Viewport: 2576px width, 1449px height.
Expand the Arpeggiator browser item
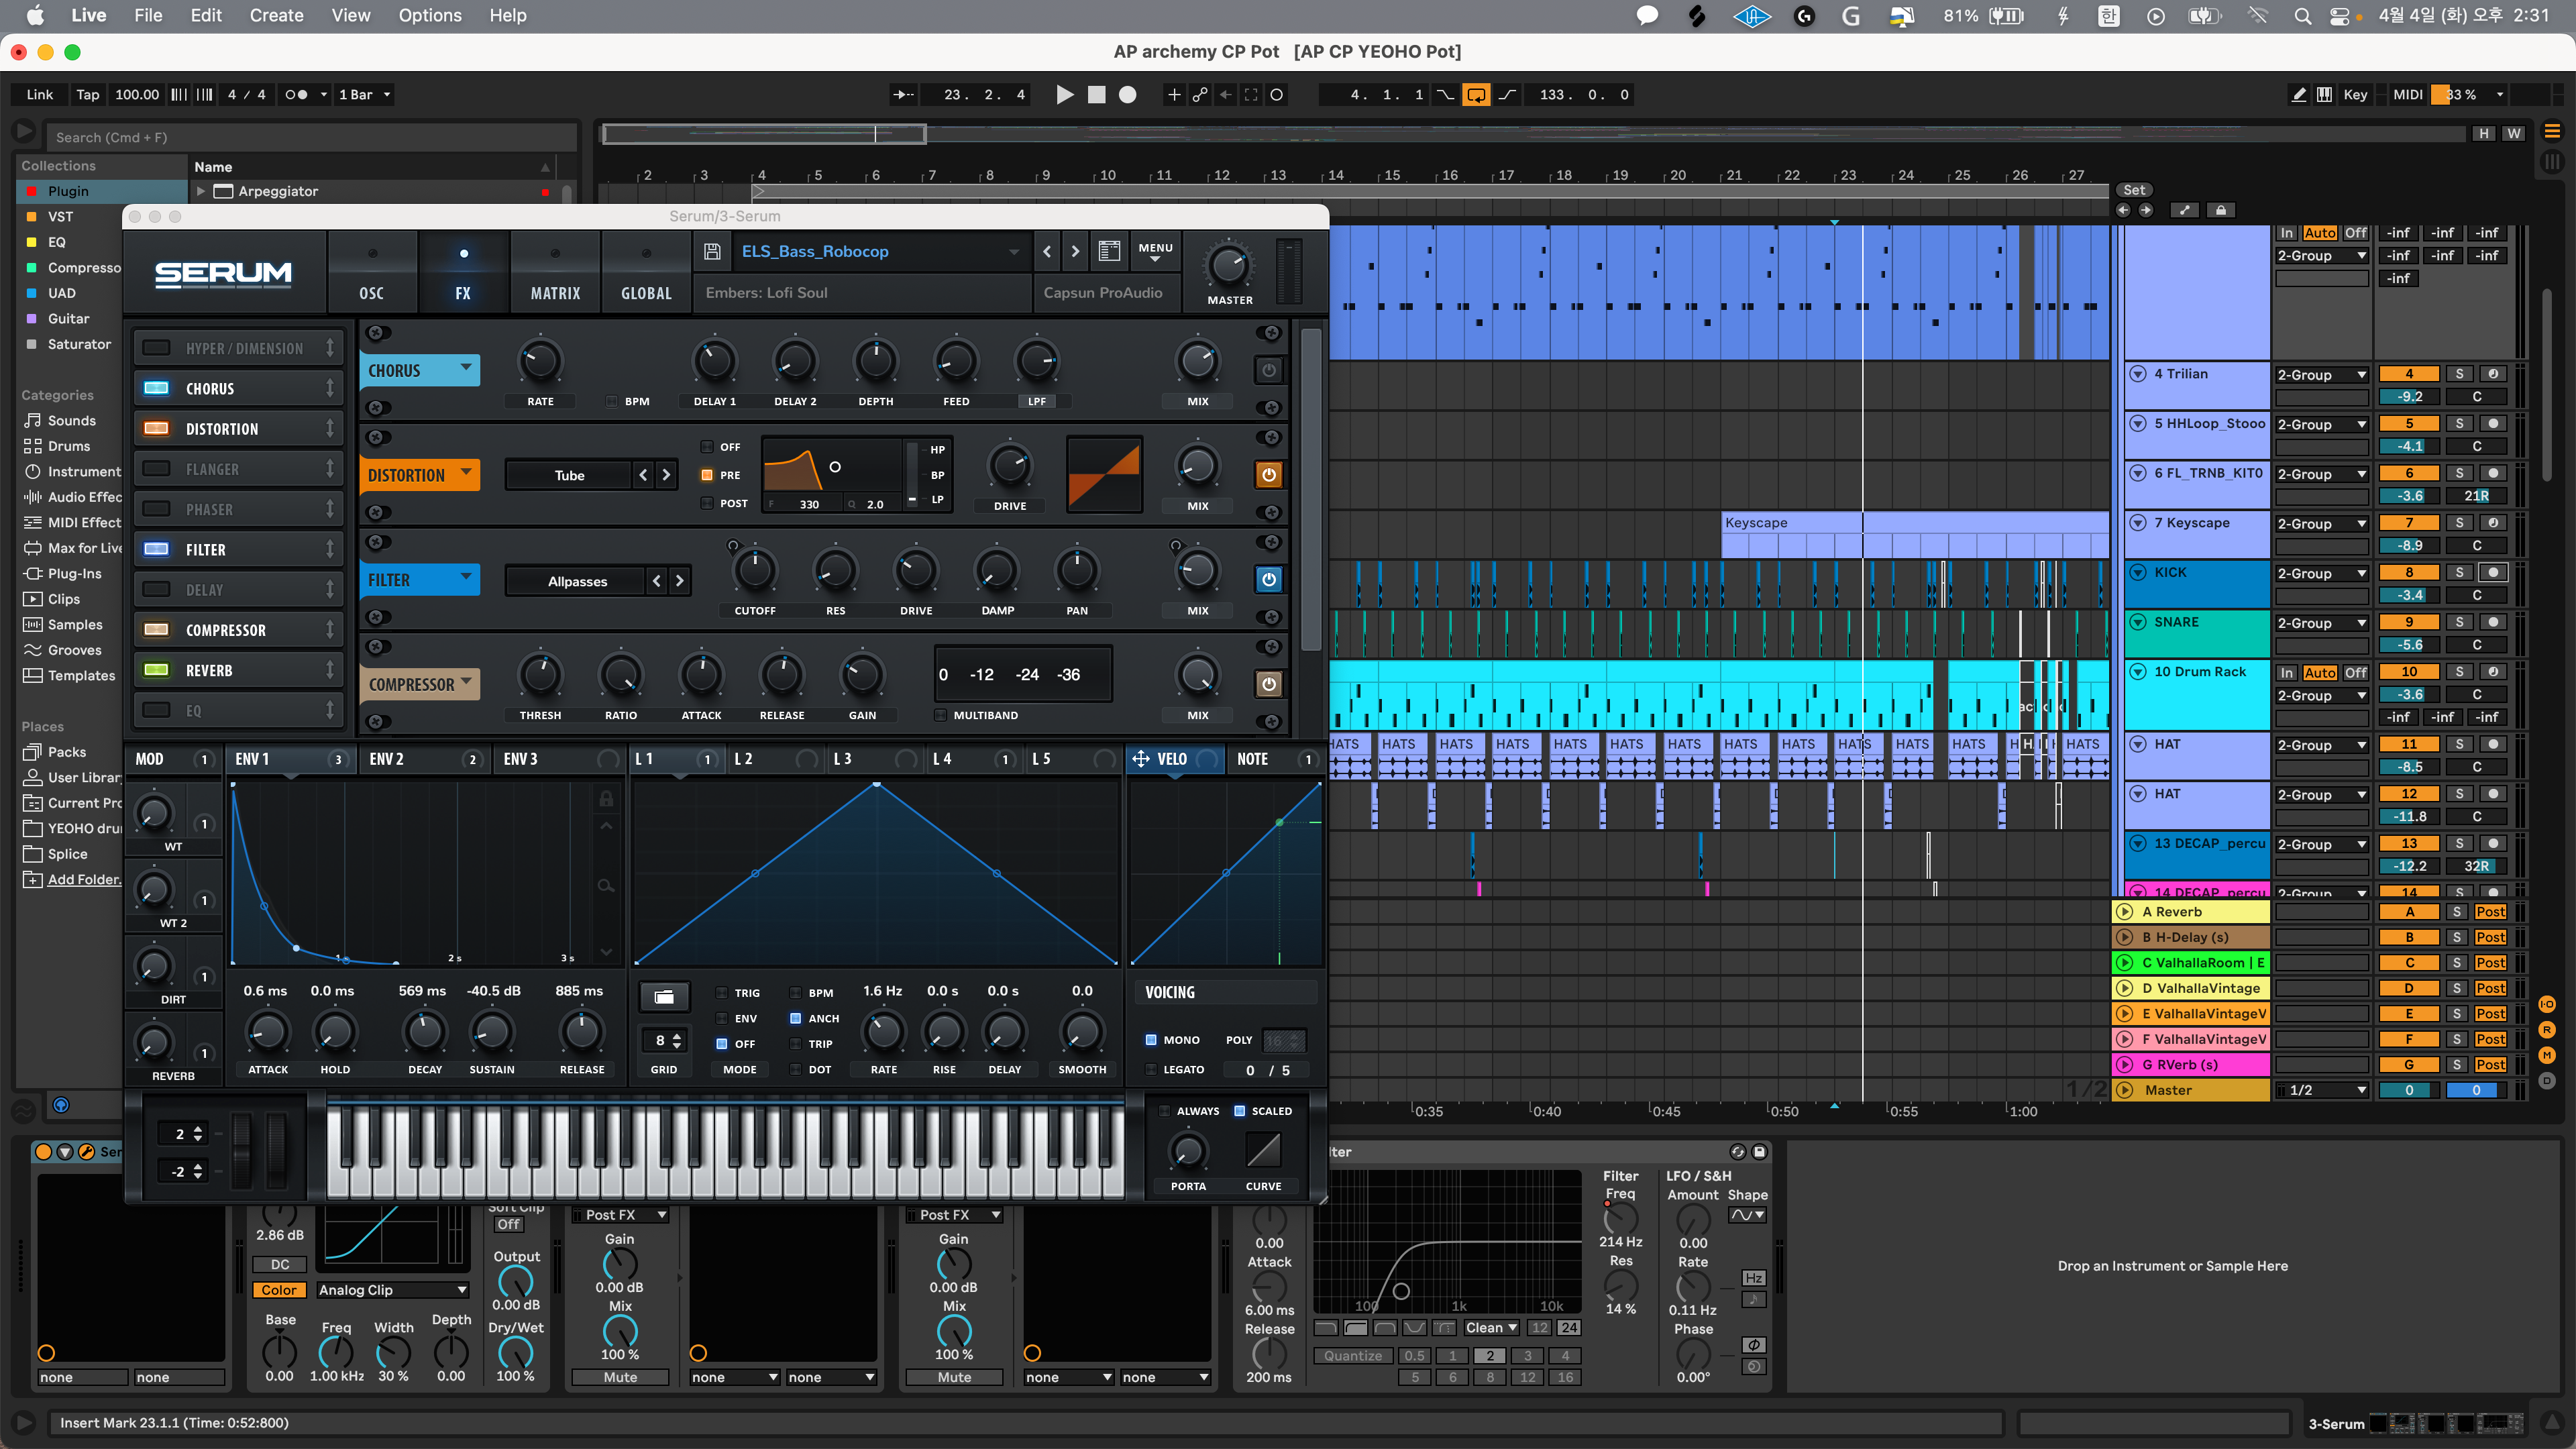pyautogui.click(x=201, y=191)
